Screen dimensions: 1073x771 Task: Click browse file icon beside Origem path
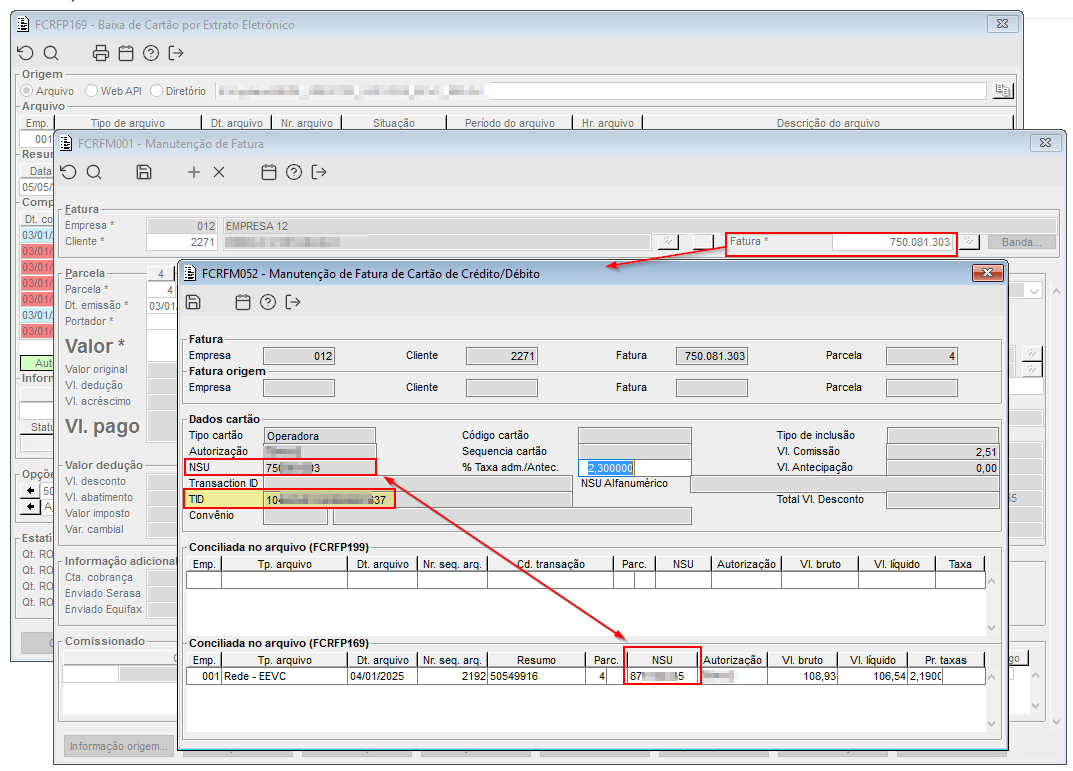[x=1003, y=90]
